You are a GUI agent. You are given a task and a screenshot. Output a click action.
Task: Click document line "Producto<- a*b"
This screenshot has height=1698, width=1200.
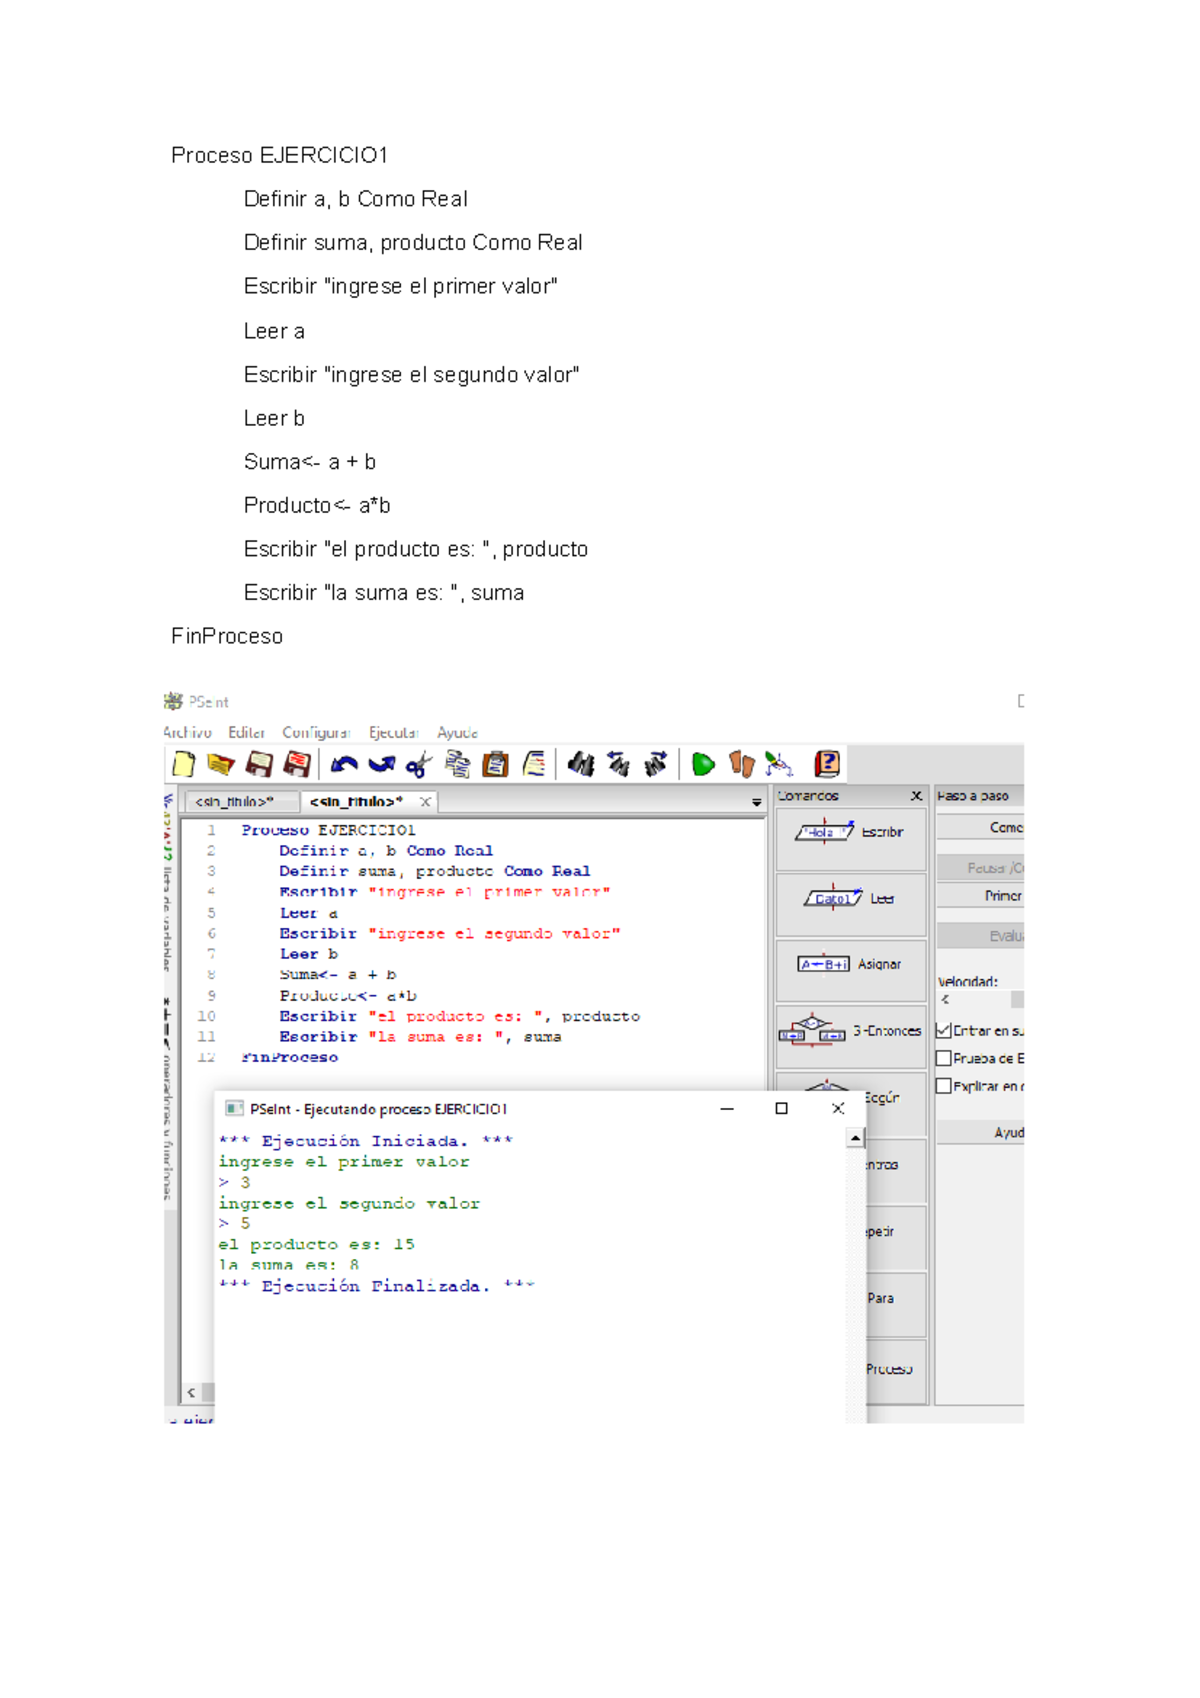click(x=317, y=505)
